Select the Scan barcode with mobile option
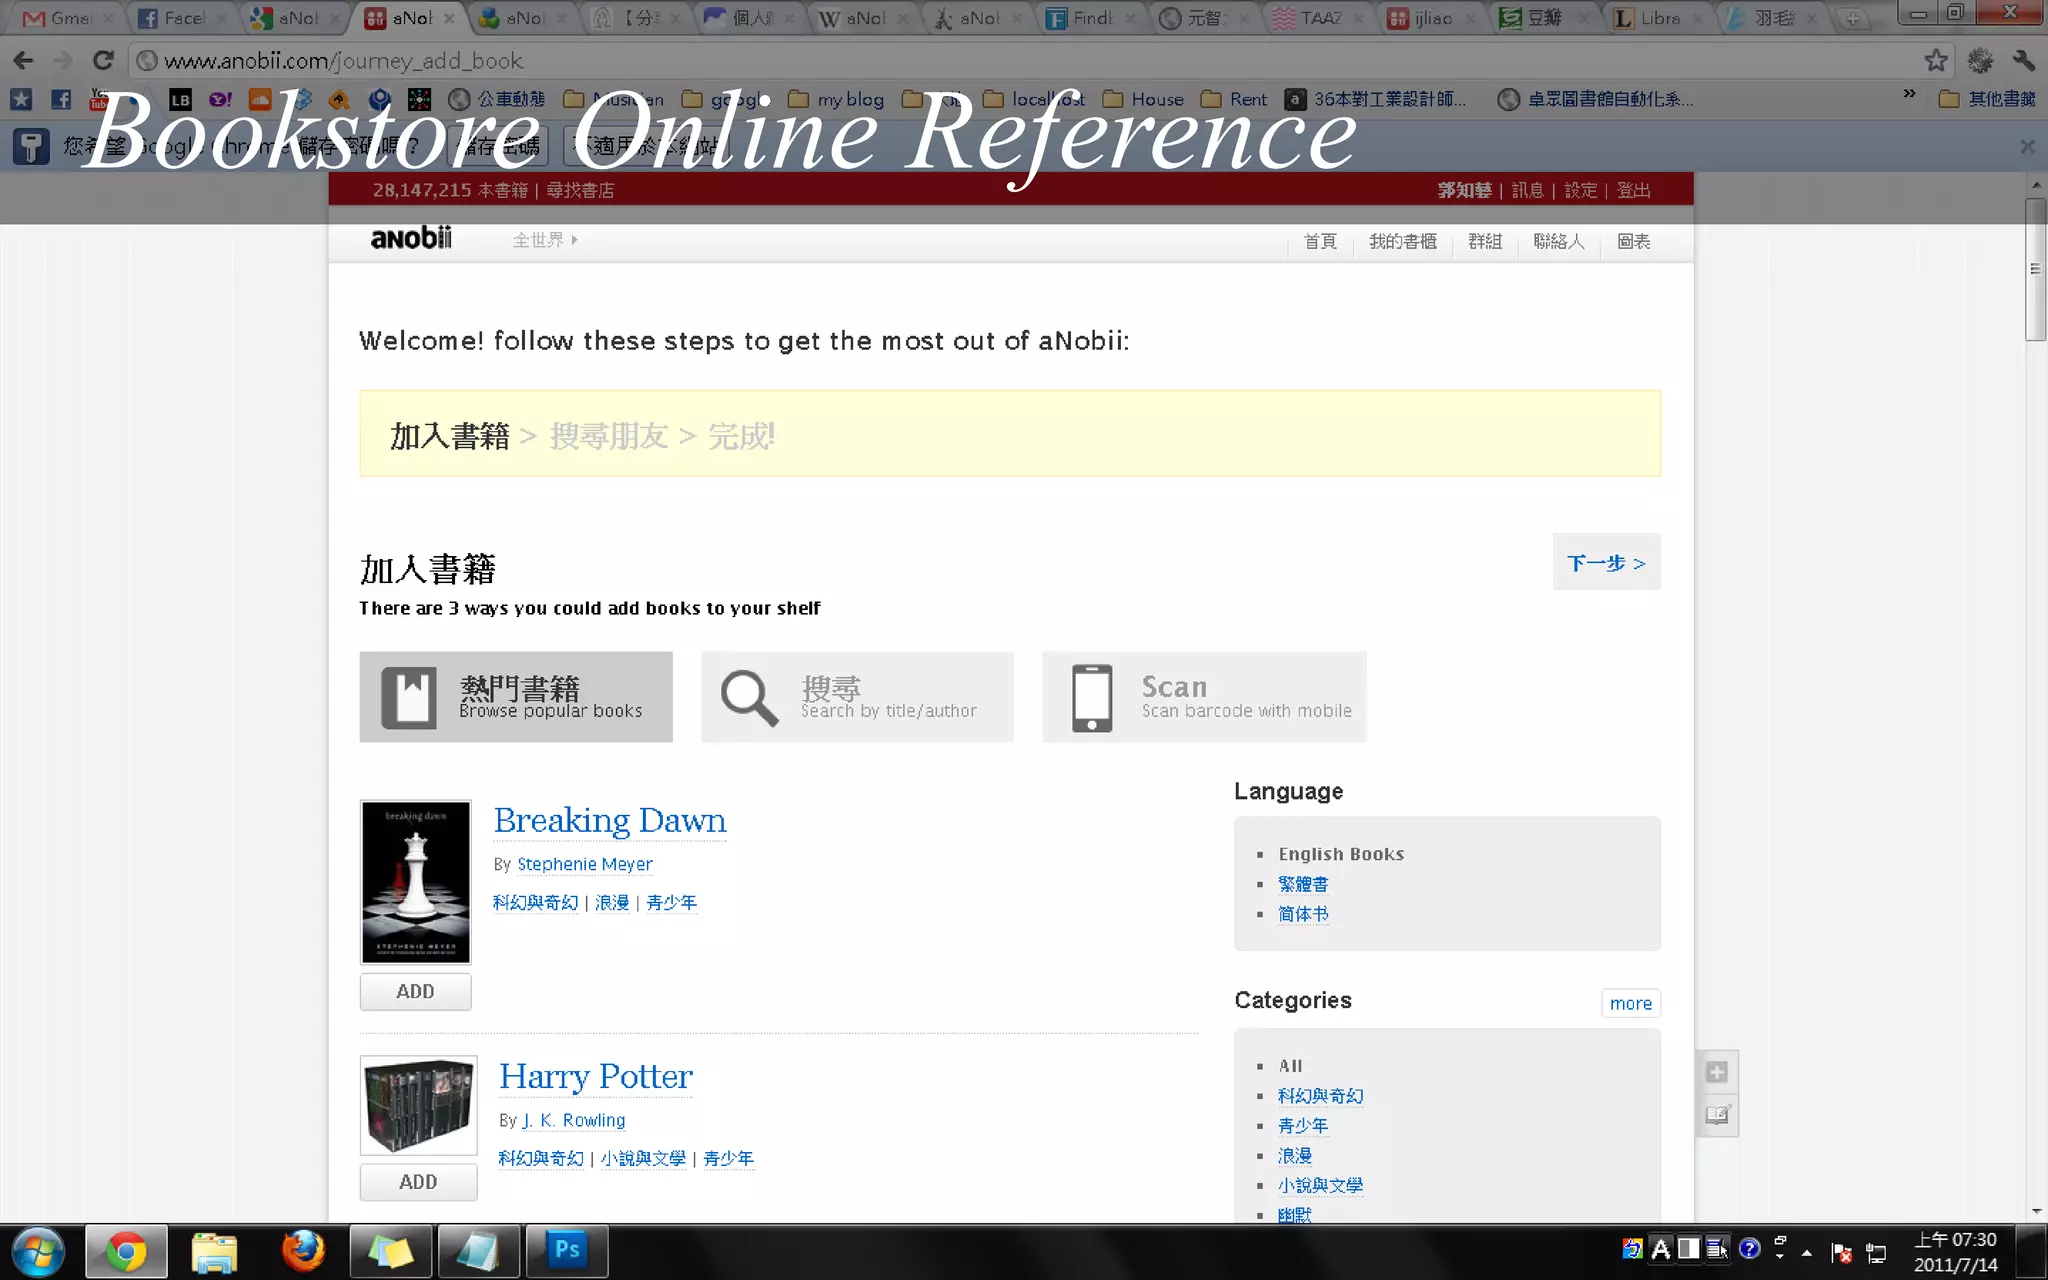 click(x=1204, y=697)
